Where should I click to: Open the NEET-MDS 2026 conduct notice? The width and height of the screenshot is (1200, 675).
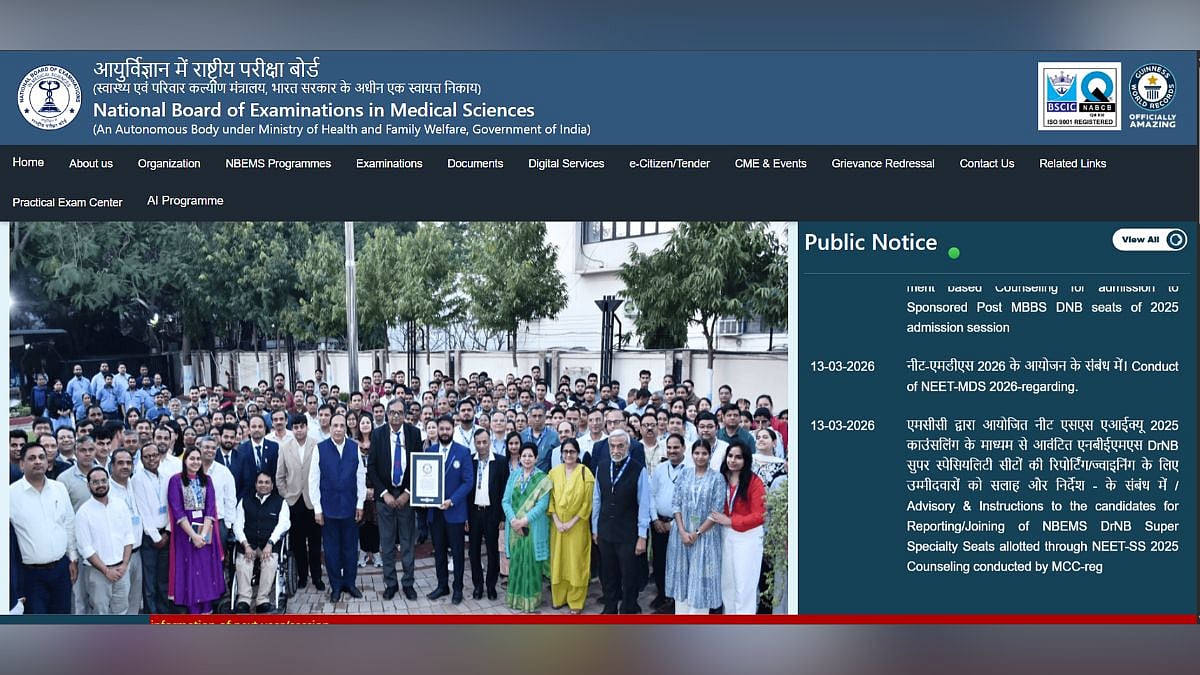pos(1042,376)
